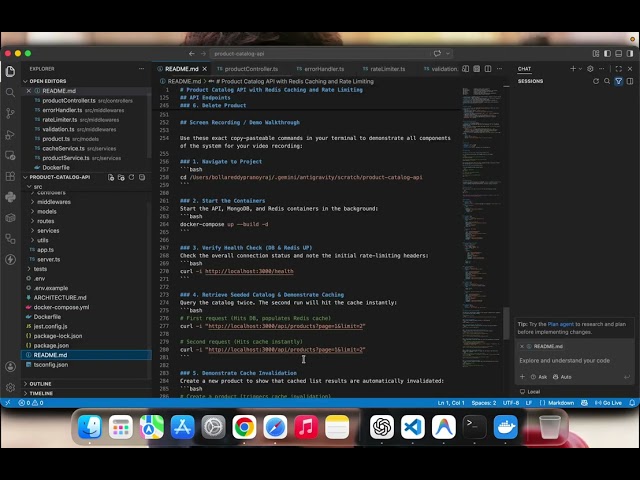Click the UTF-8 encoding status item
The height and width of the screenshot is (480, 640).
[x=511, y=403]
